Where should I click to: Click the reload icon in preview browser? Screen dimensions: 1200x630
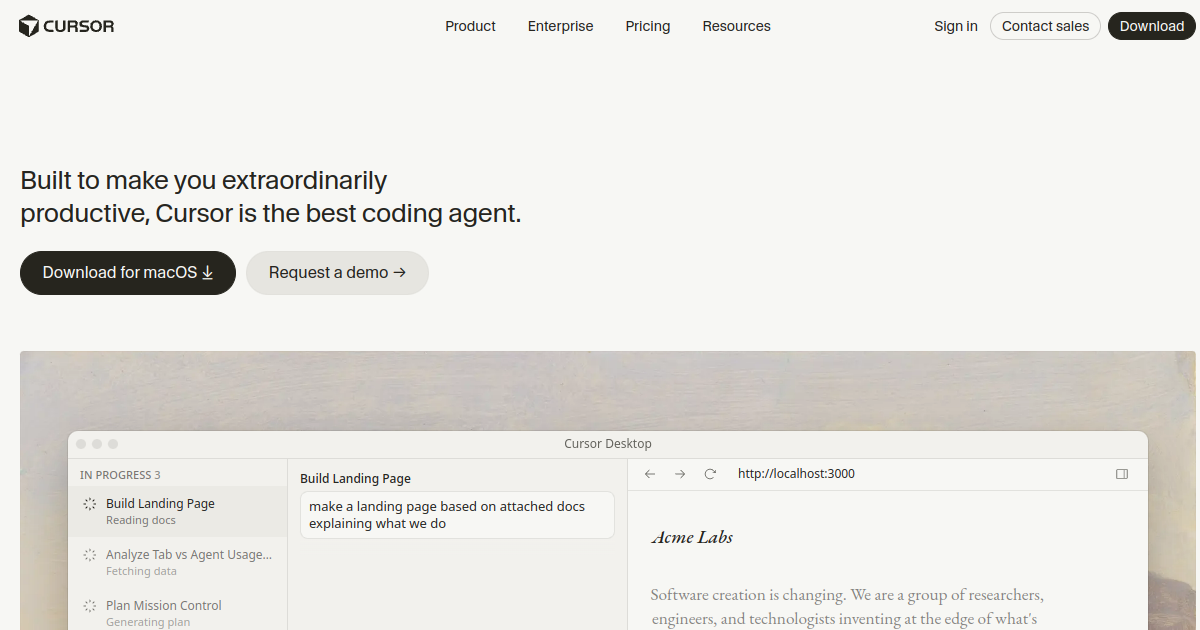tap(710, 474)
